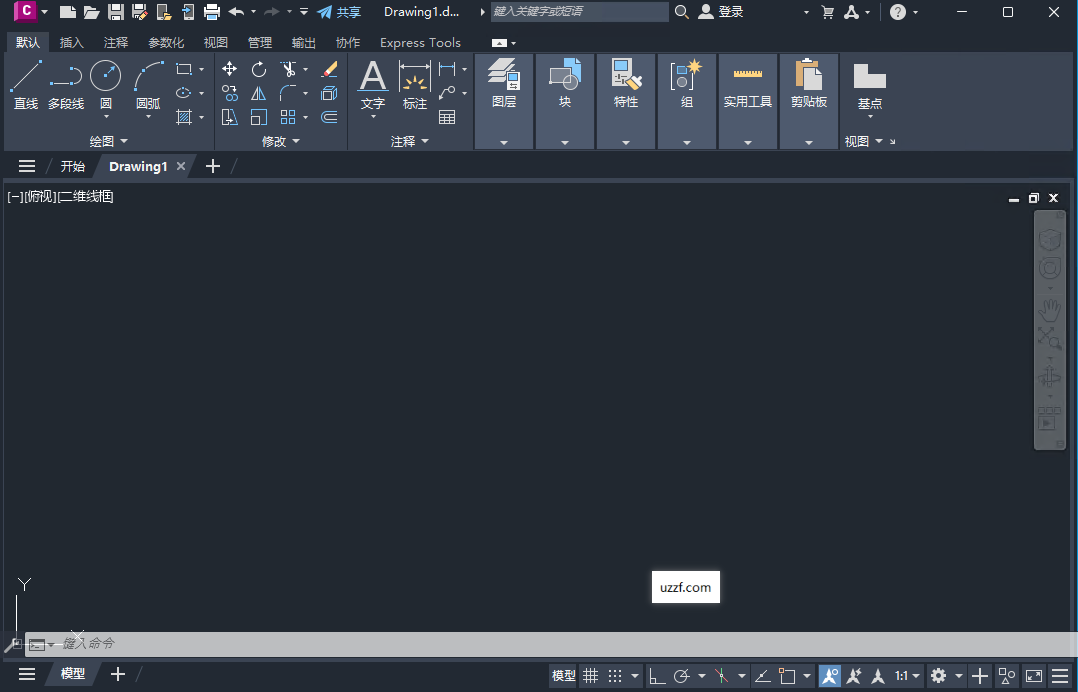The width and height of the screenshot is (1078, 692).
Task: Select the Move tool in the Modify panel
Action: (x=229, y=69)
